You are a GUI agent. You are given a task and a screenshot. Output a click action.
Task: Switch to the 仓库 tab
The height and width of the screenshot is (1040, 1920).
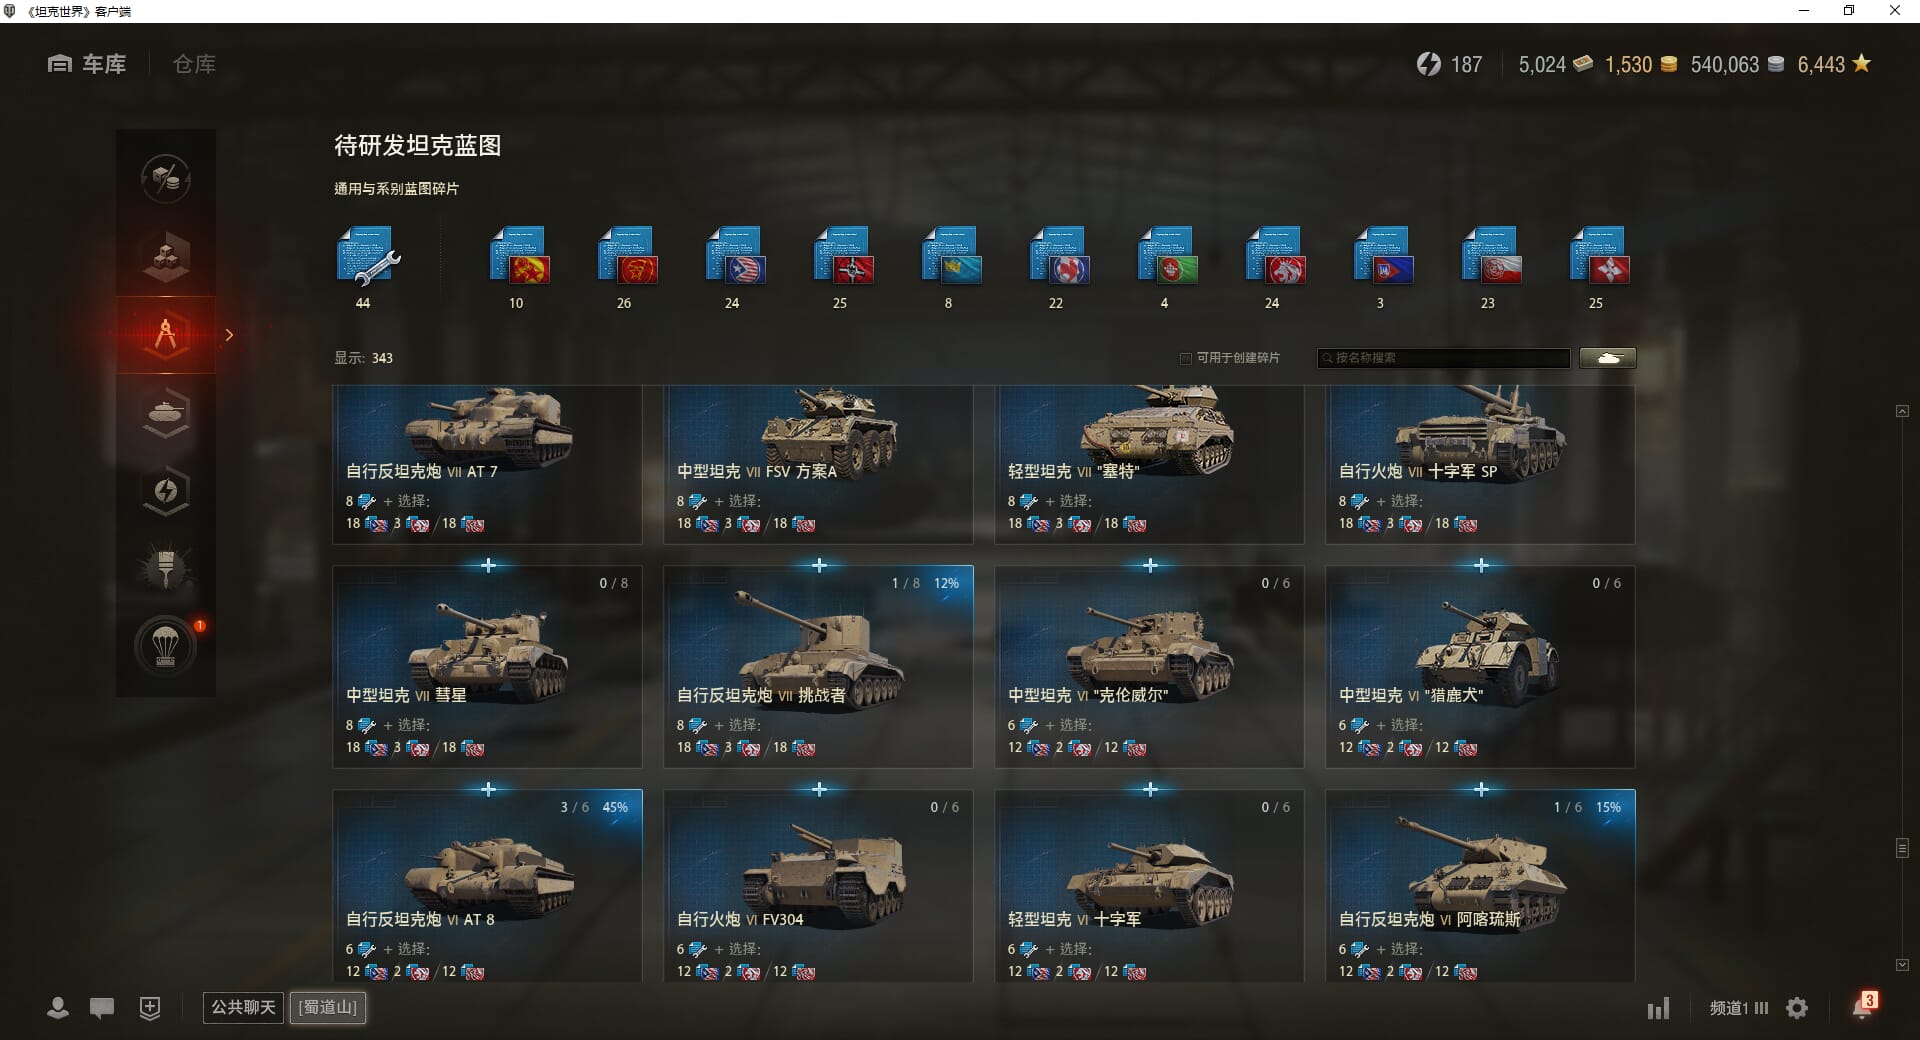[x=194, y=64]
